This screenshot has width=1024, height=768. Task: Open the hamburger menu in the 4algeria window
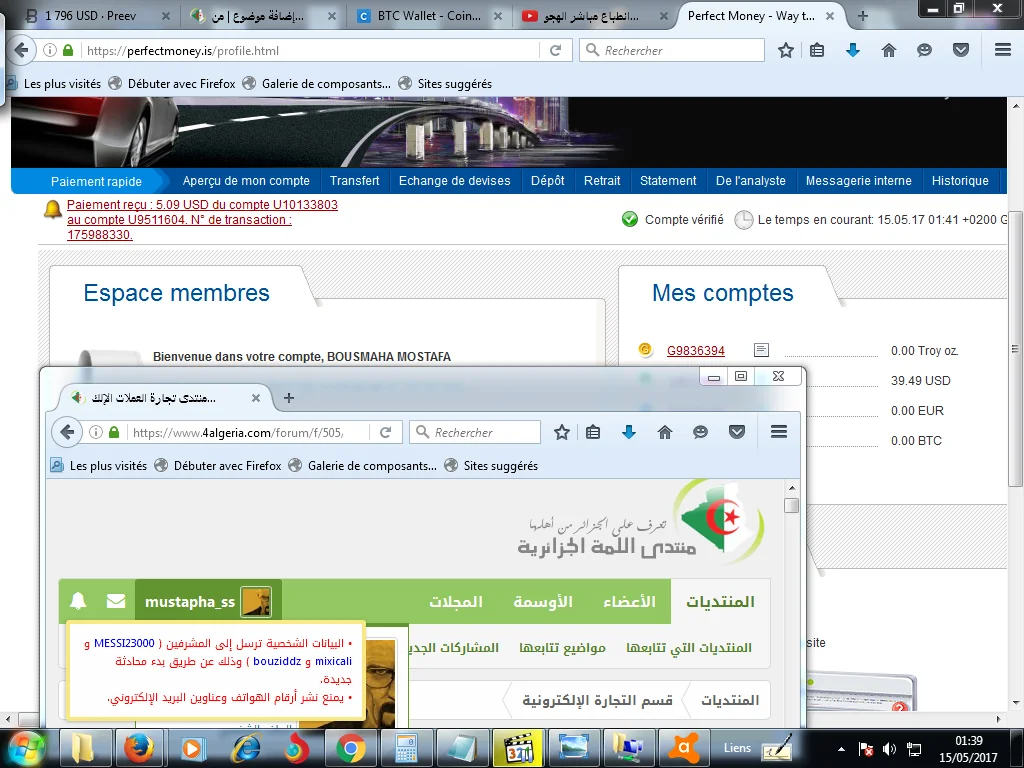point(779,432)
